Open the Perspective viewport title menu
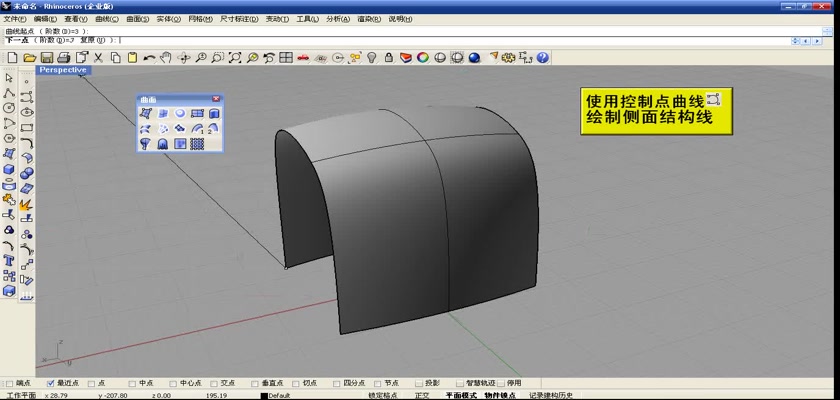840x400 pixels. click(63, 70)
